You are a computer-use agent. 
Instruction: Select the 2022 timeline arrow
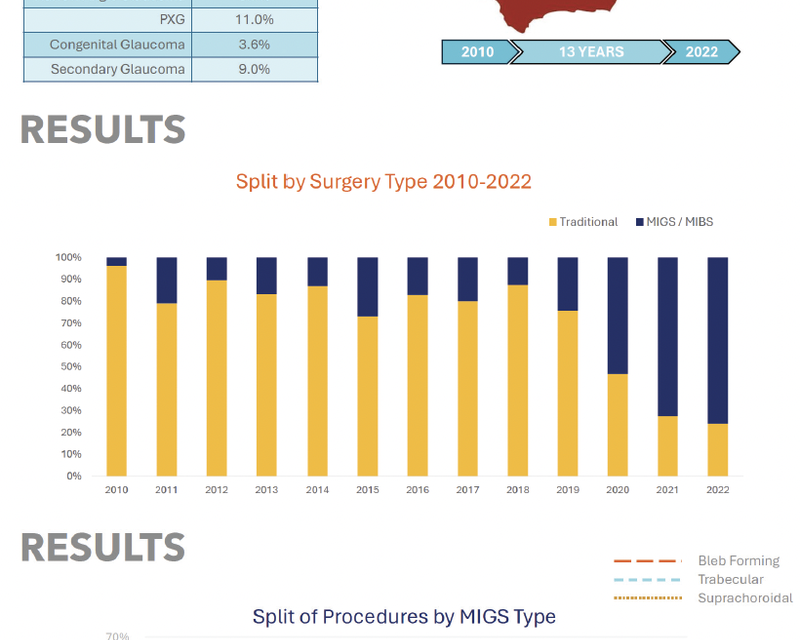coord(702,52)
